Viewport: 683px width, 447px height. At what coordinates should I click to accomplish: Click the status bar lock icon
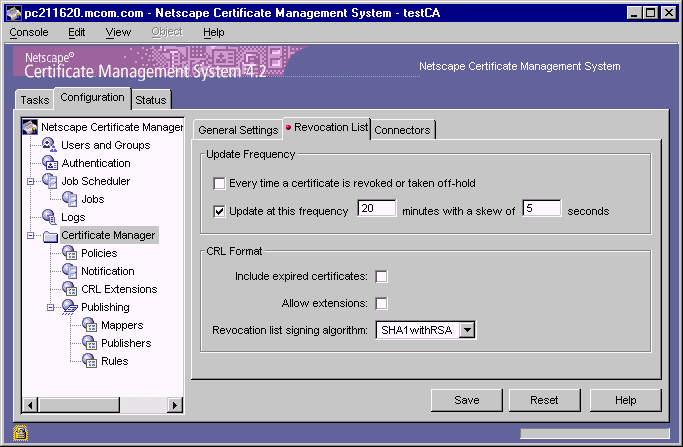20,433
